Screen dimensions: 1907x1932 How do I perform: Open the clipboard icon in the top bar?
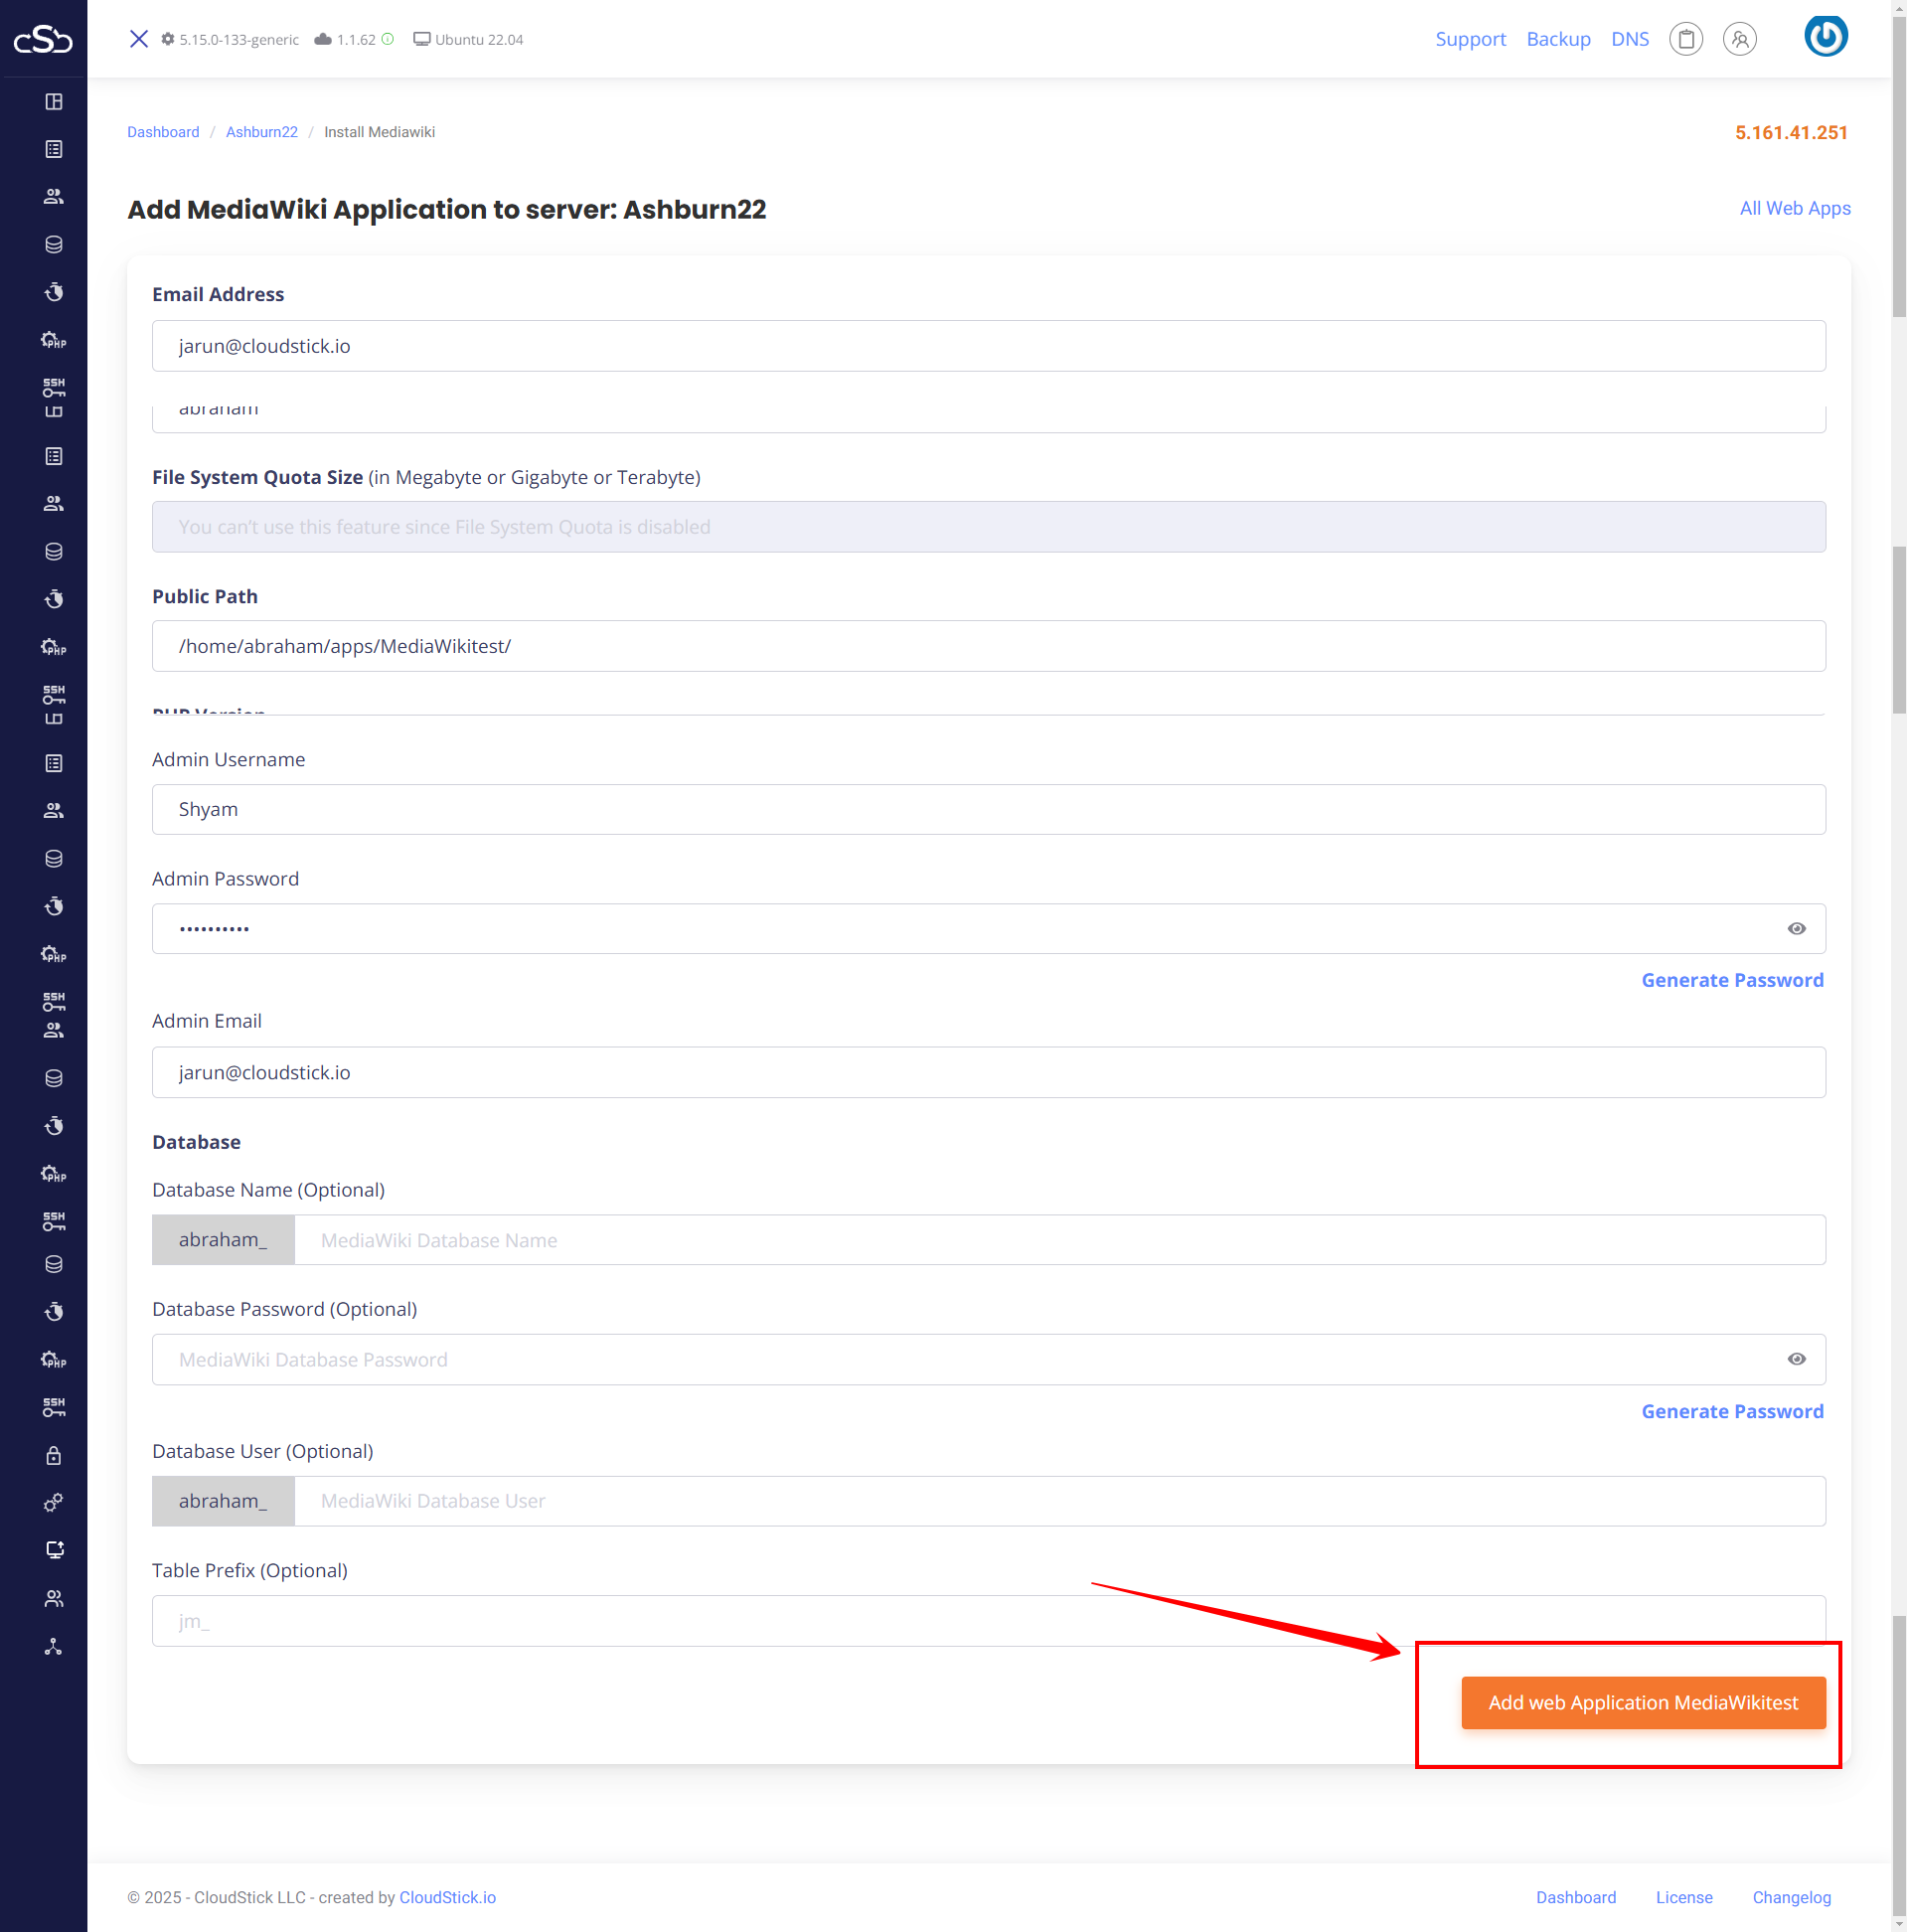pos(1685,39)
